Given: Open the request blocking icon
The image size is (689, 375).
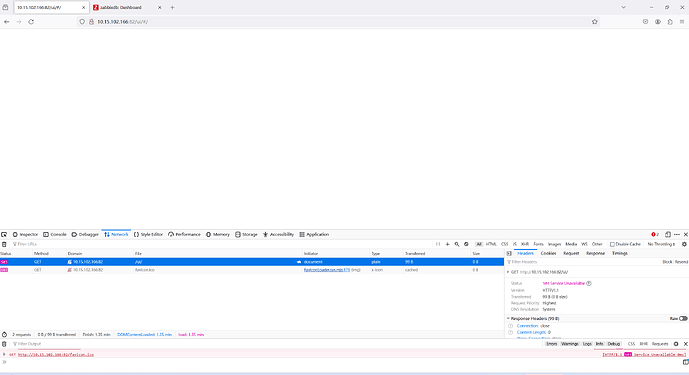Looking at the screenshot, I should point(466,244).
